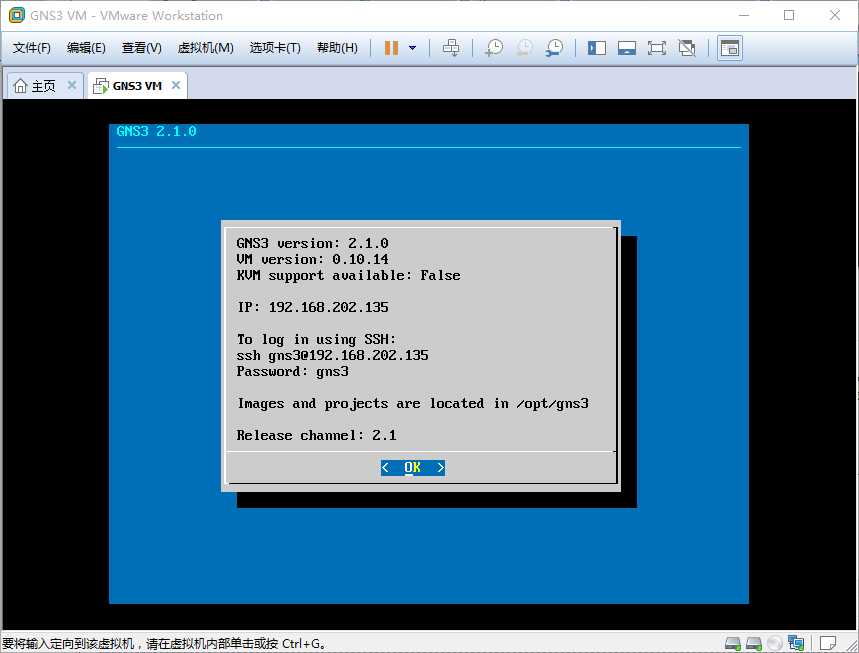Open the power options dropdown arrow
This screenshot has width=859, height=653.
tap(413, 48)
